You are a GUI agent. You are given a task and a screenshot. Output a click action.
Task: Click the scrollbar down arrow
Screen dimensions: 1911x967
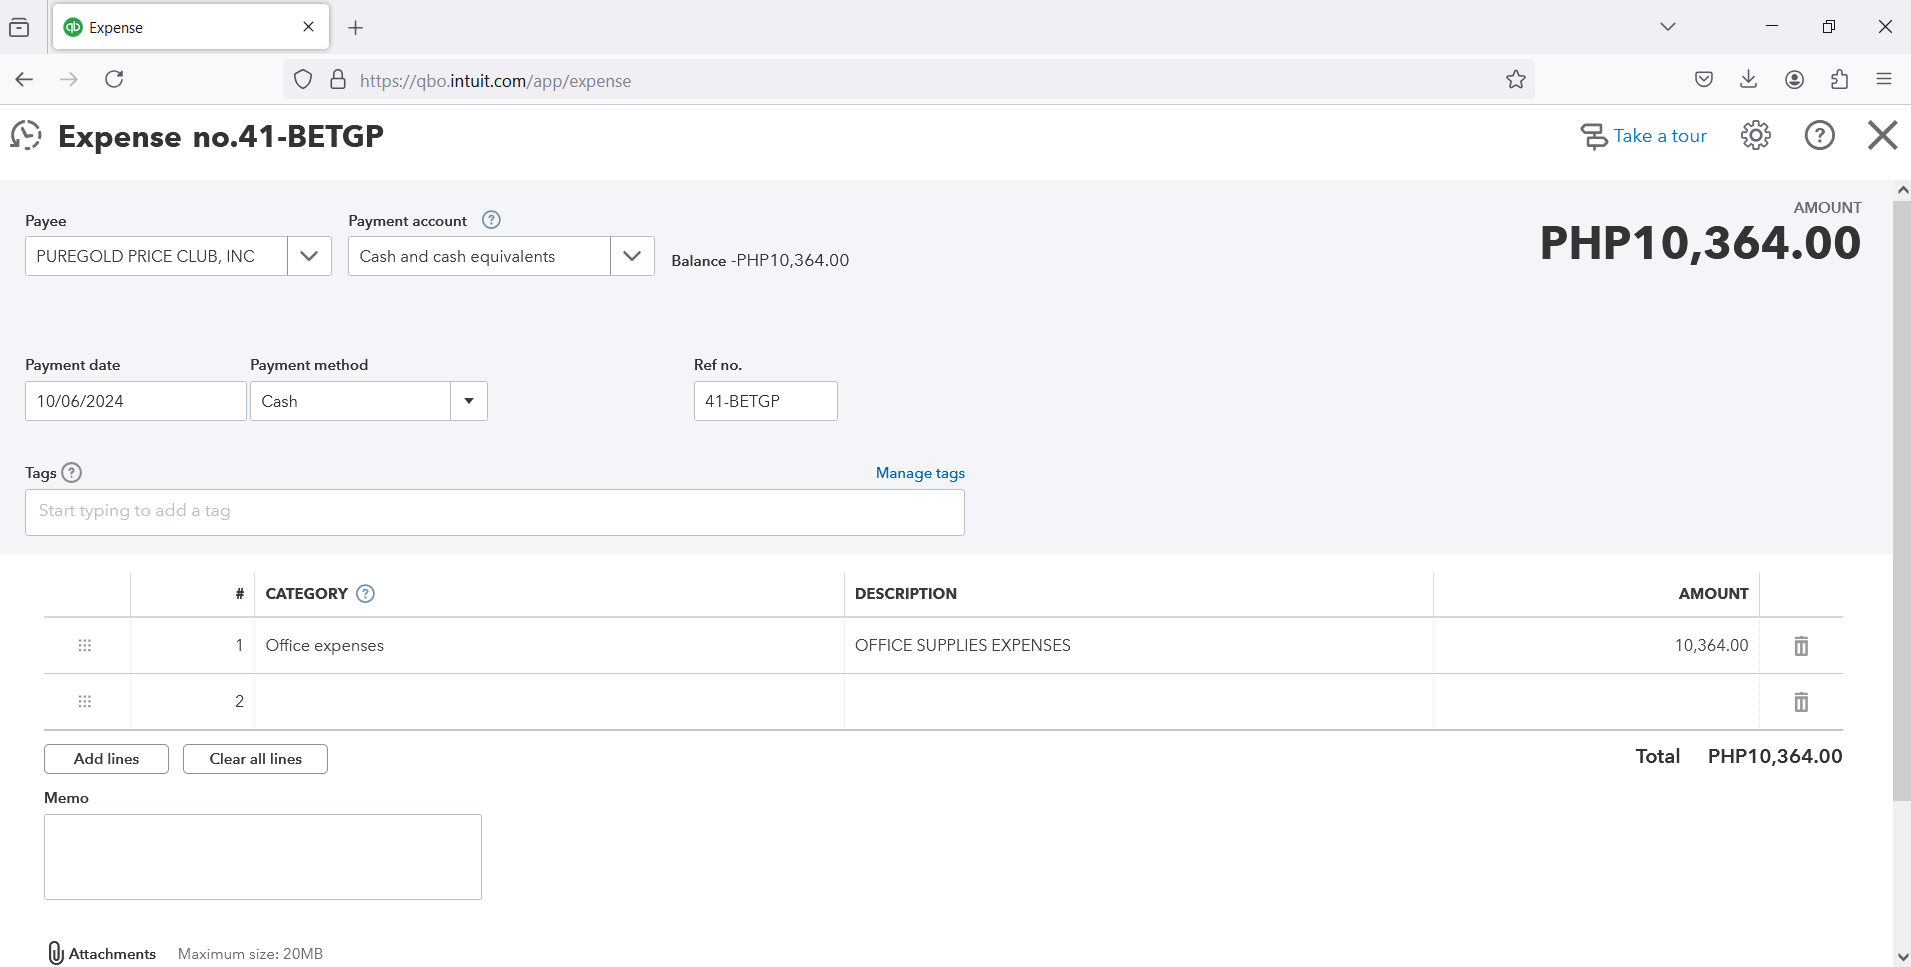click(x=1902, y=957)
